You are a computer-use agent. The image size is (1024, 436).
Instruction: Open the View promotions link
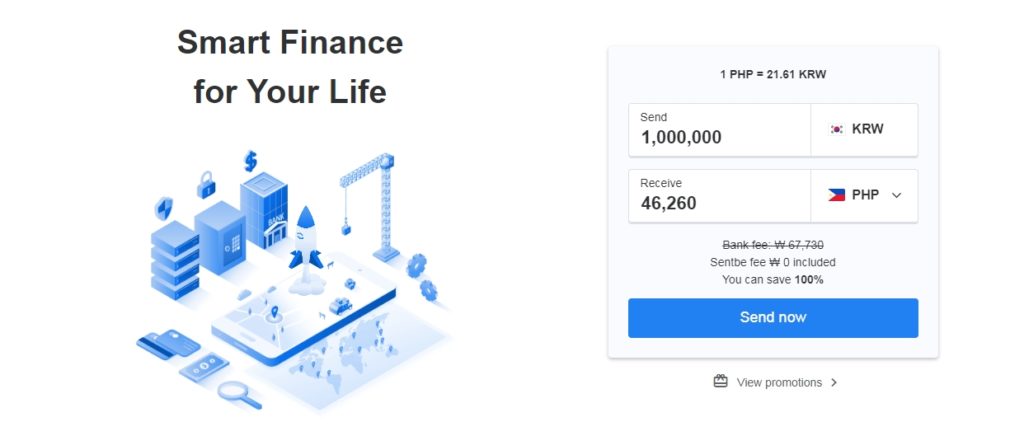tap(778, 382)
